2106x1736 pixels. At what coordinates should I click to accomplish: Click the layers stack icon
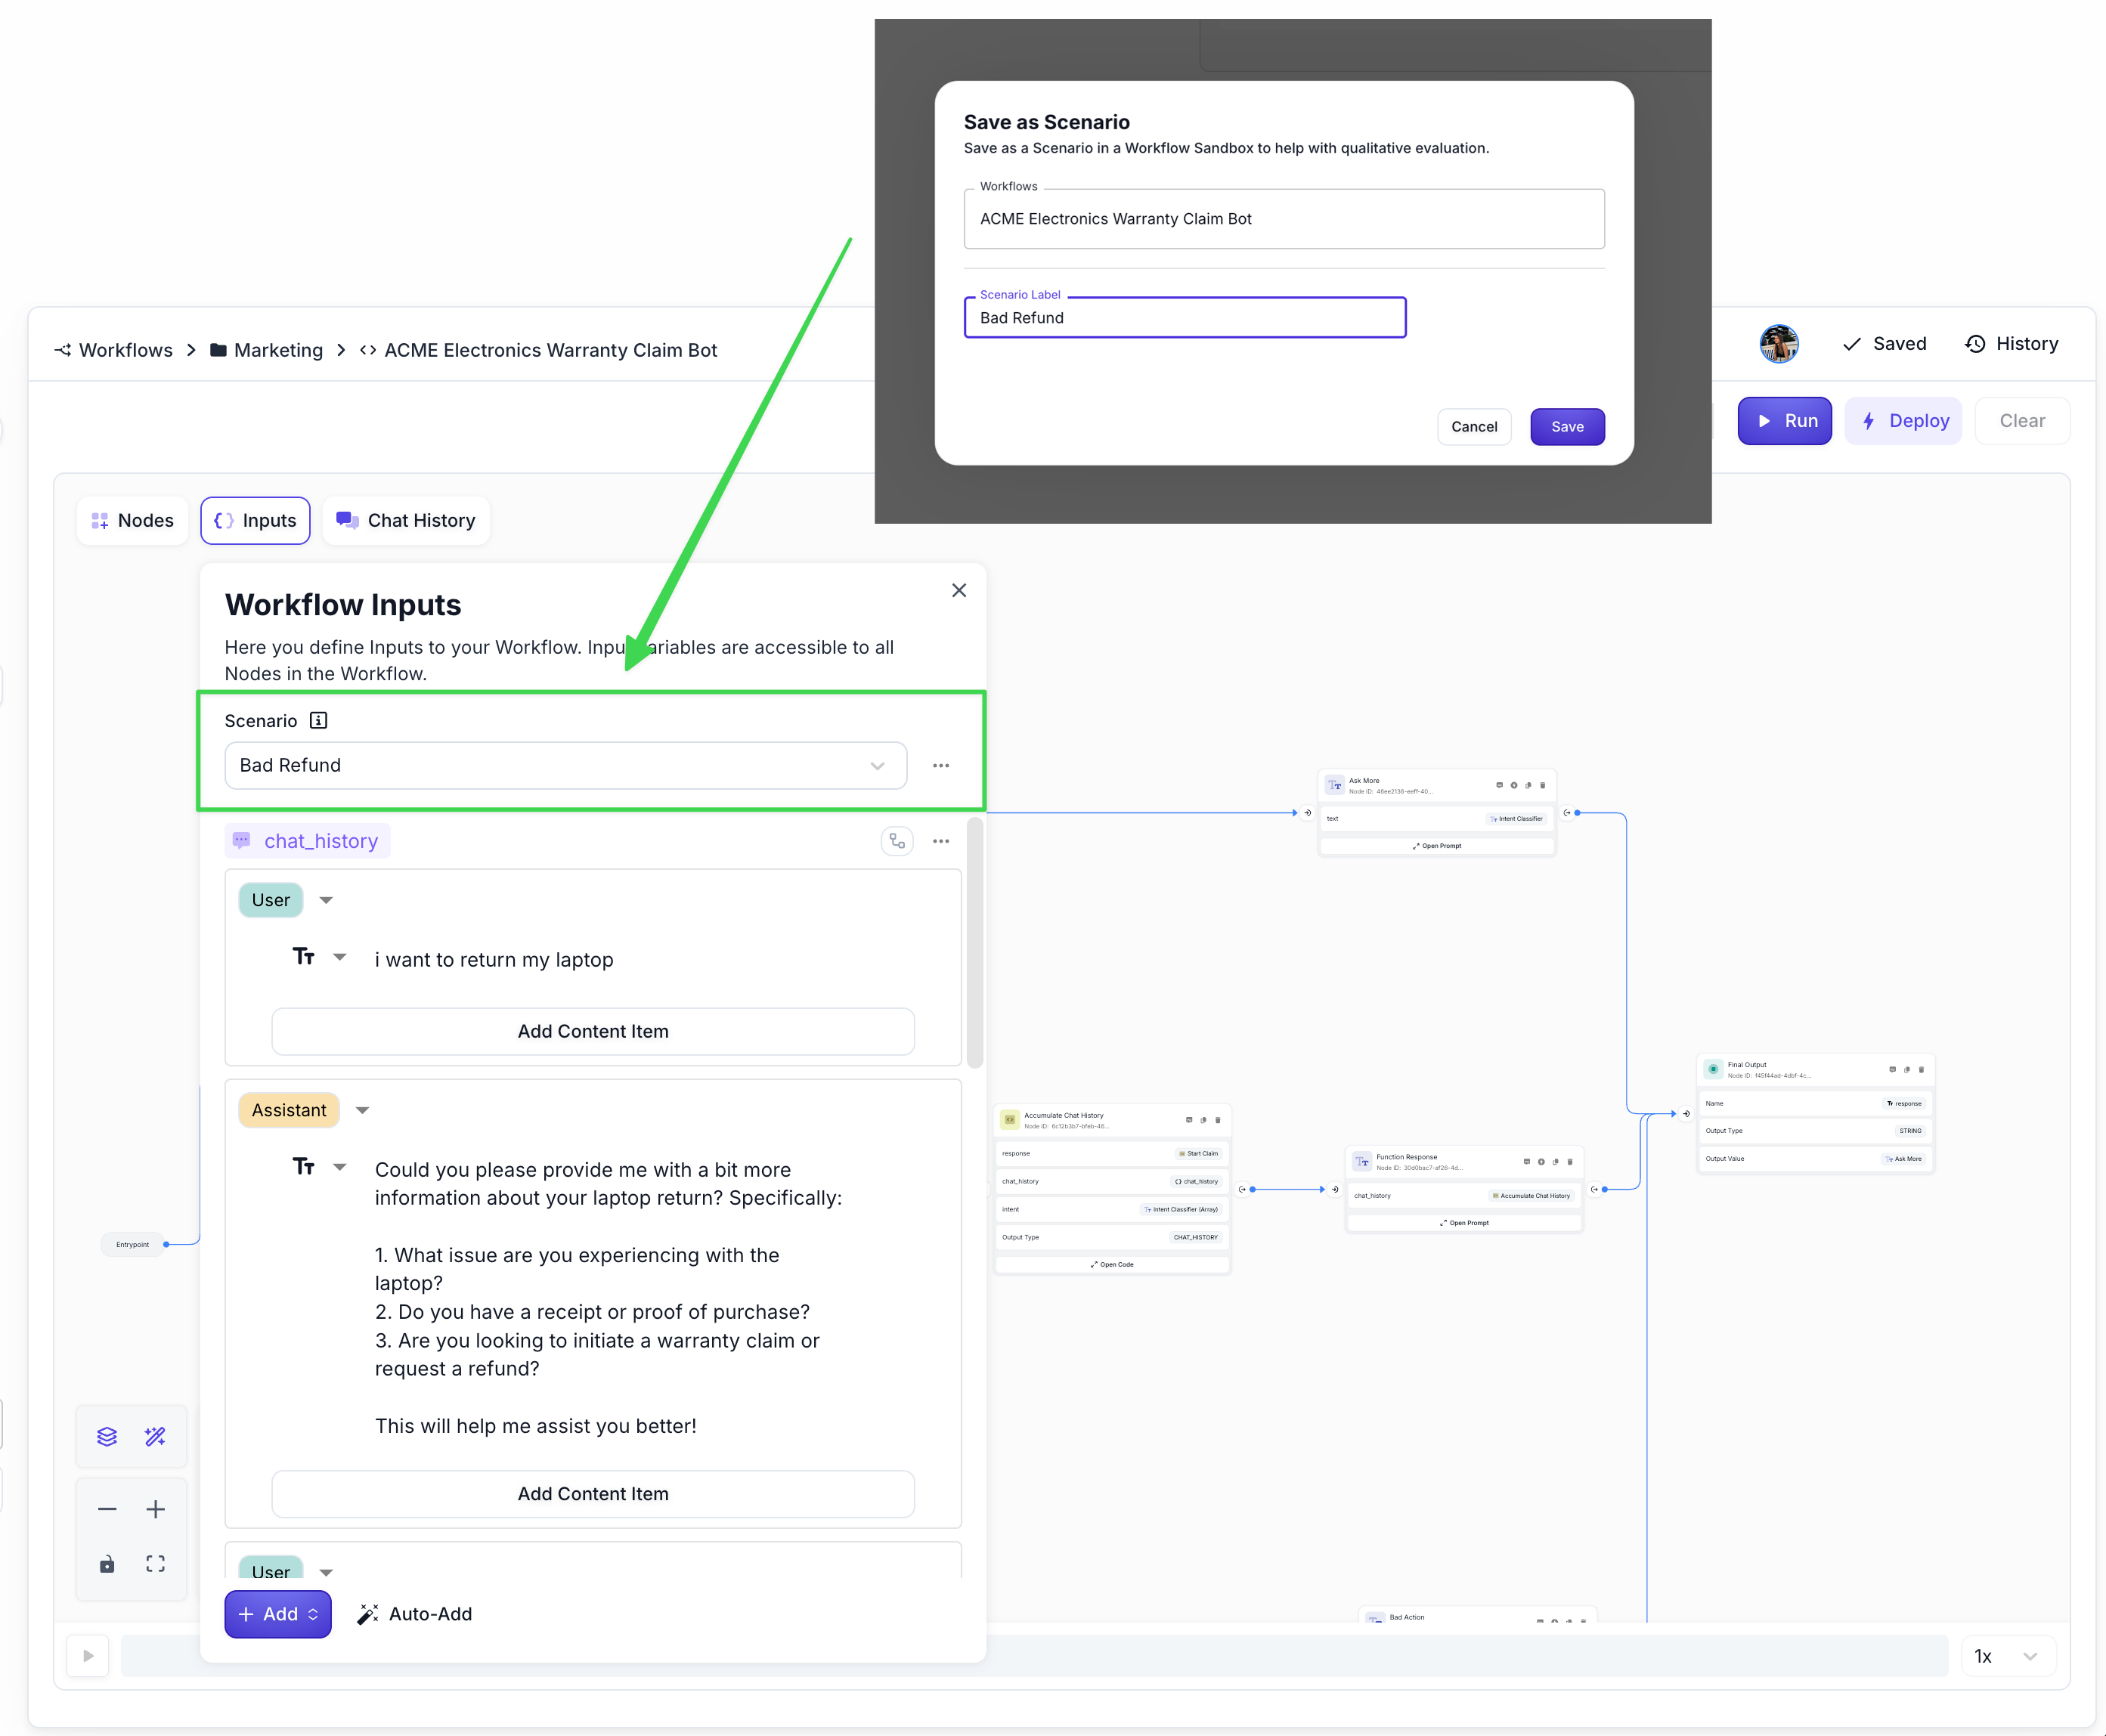pos(107,1437)
